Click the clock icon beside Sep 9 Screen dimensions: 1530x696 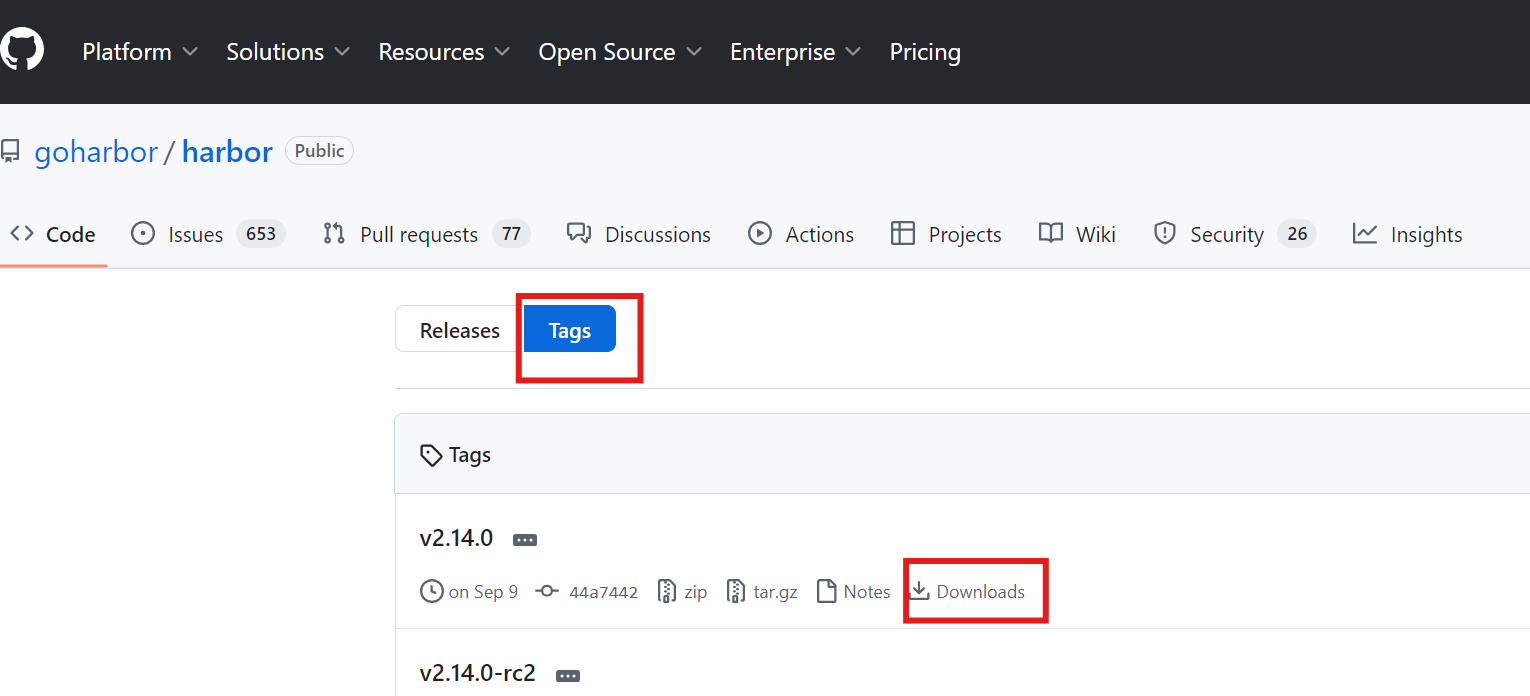tap(431, 591)
